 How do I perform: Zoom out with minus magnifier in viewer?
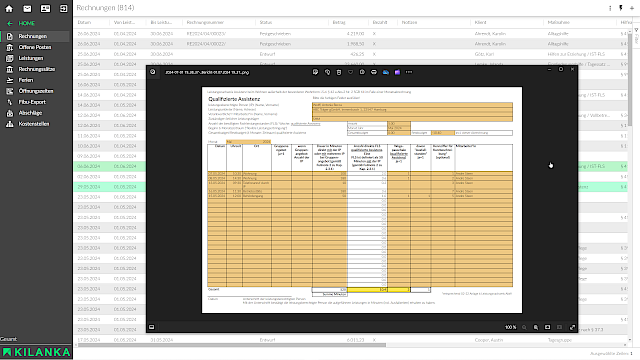coord(524,327)
